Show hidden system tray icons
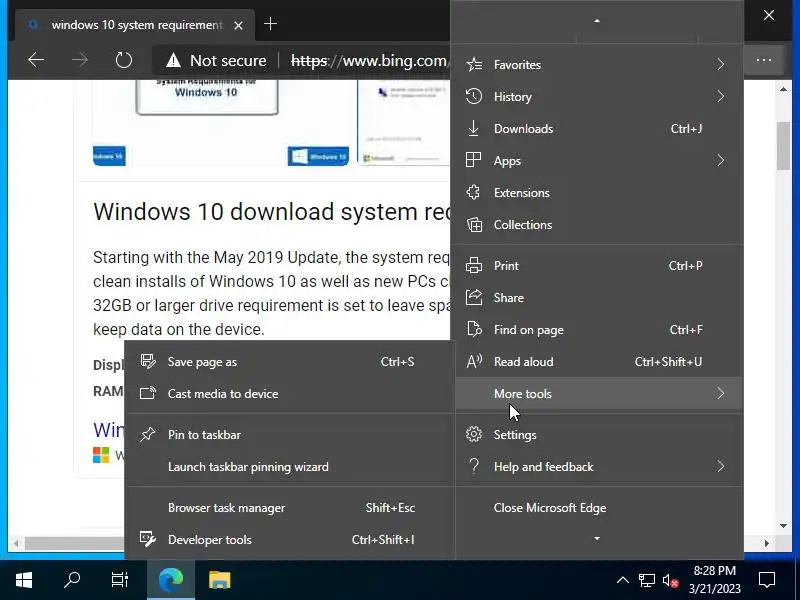This screenshot has height=600, width=800. (622, 580)
